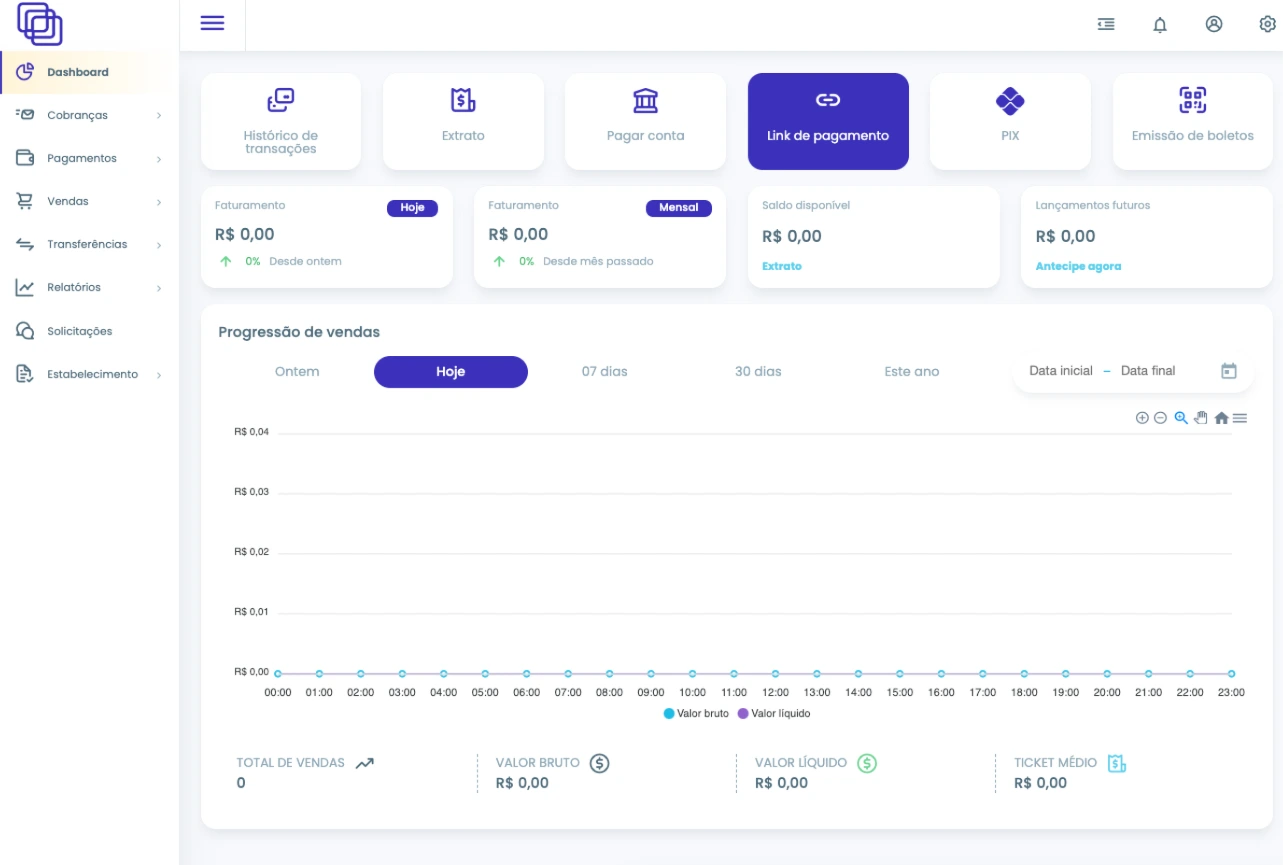Image resolution: width=1283 pixels, height=865 pixels.
Task: Open the PIX shortcut card
Action: (1010, 121)
